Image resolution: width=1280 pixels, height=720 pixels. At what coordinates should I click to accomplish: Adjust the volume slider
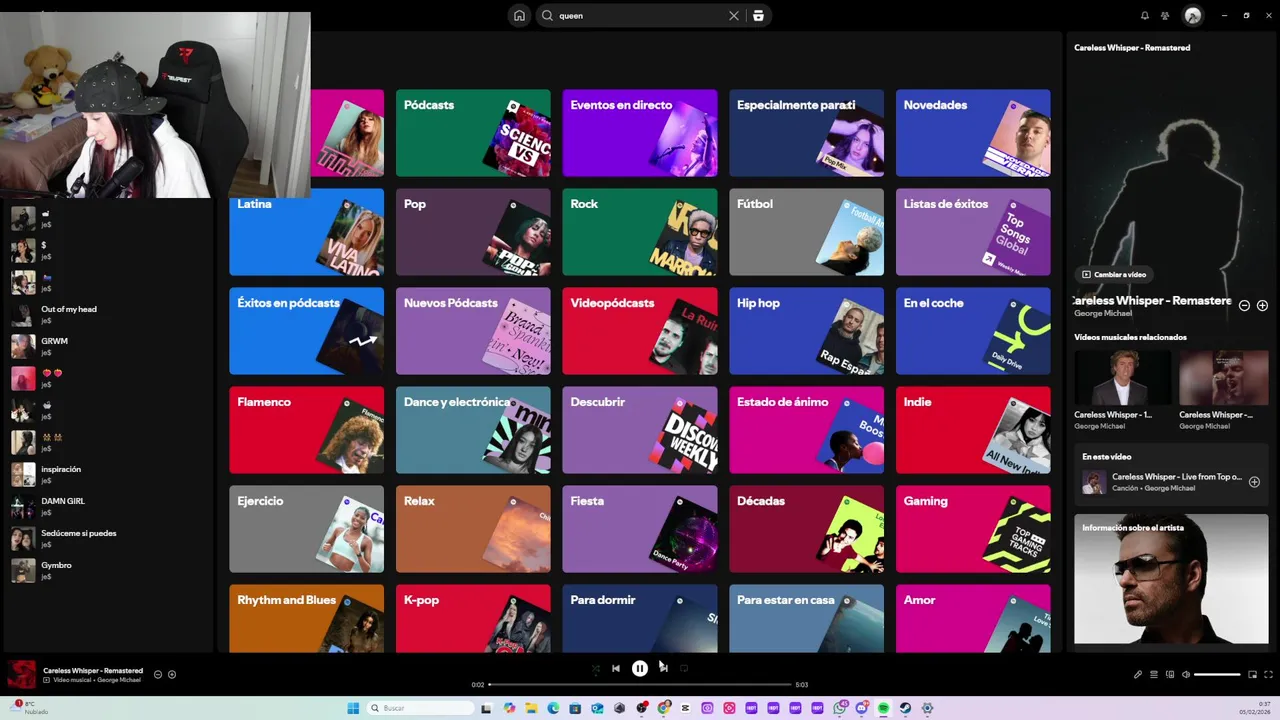click(x=1217, y=675)
